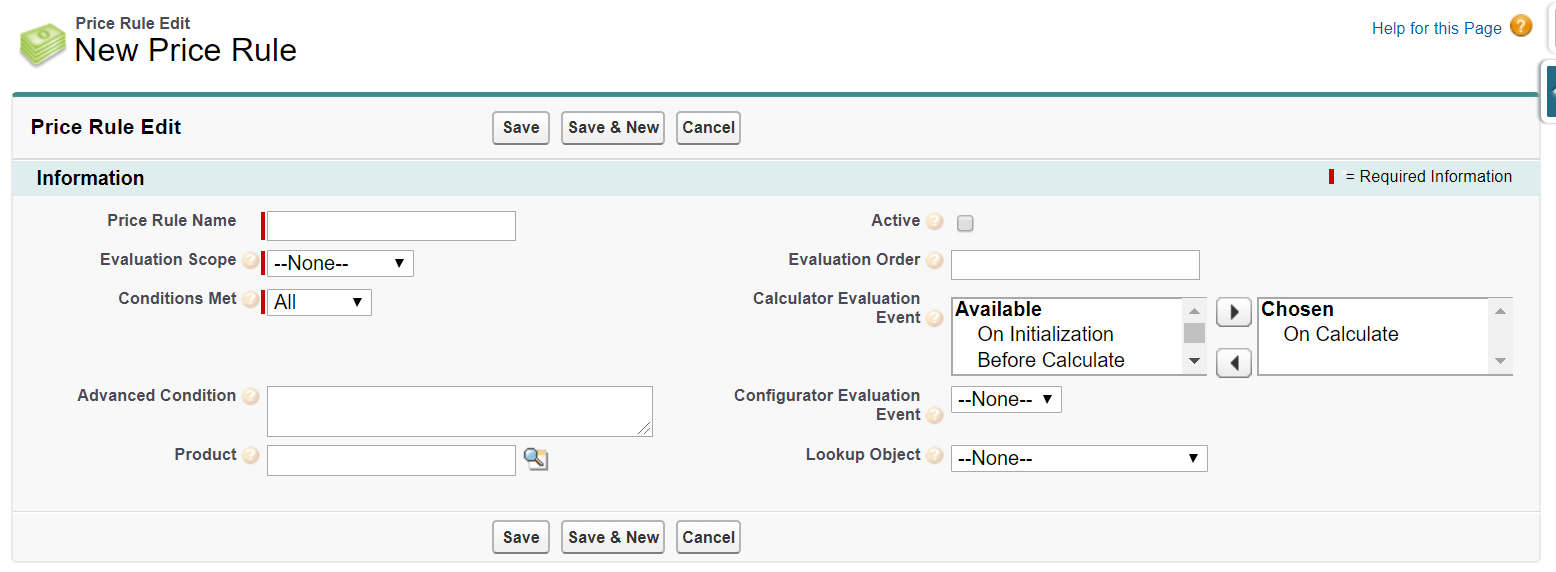Click the Available list scrollbar down arrow
Screen dimensions: 1556x572
tap(1194, 361)
